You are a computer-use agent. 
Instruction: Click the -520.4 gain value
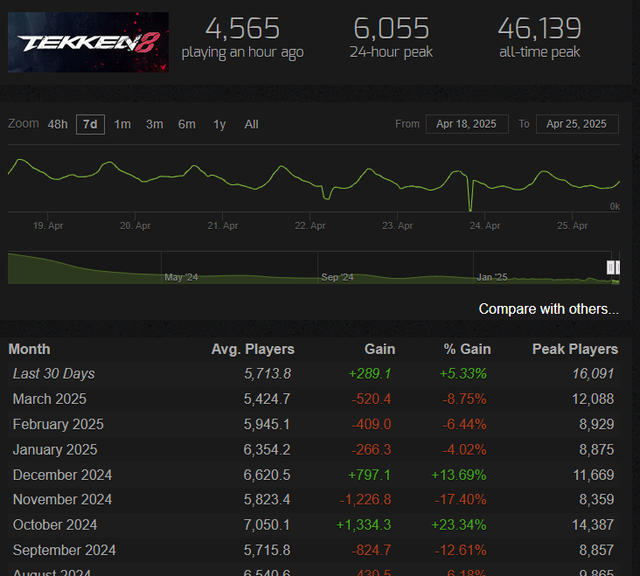(x=371, y=399)
